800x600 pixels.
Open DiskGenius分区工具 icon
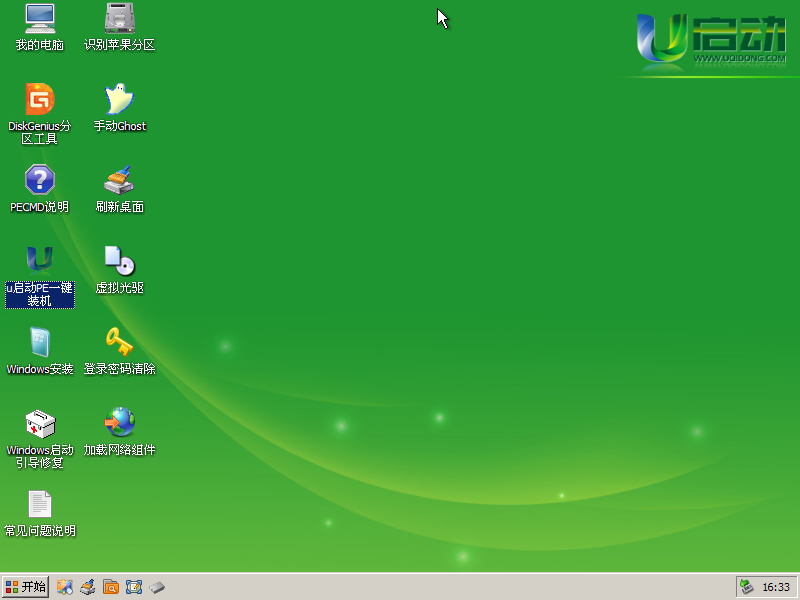point(40,100)
